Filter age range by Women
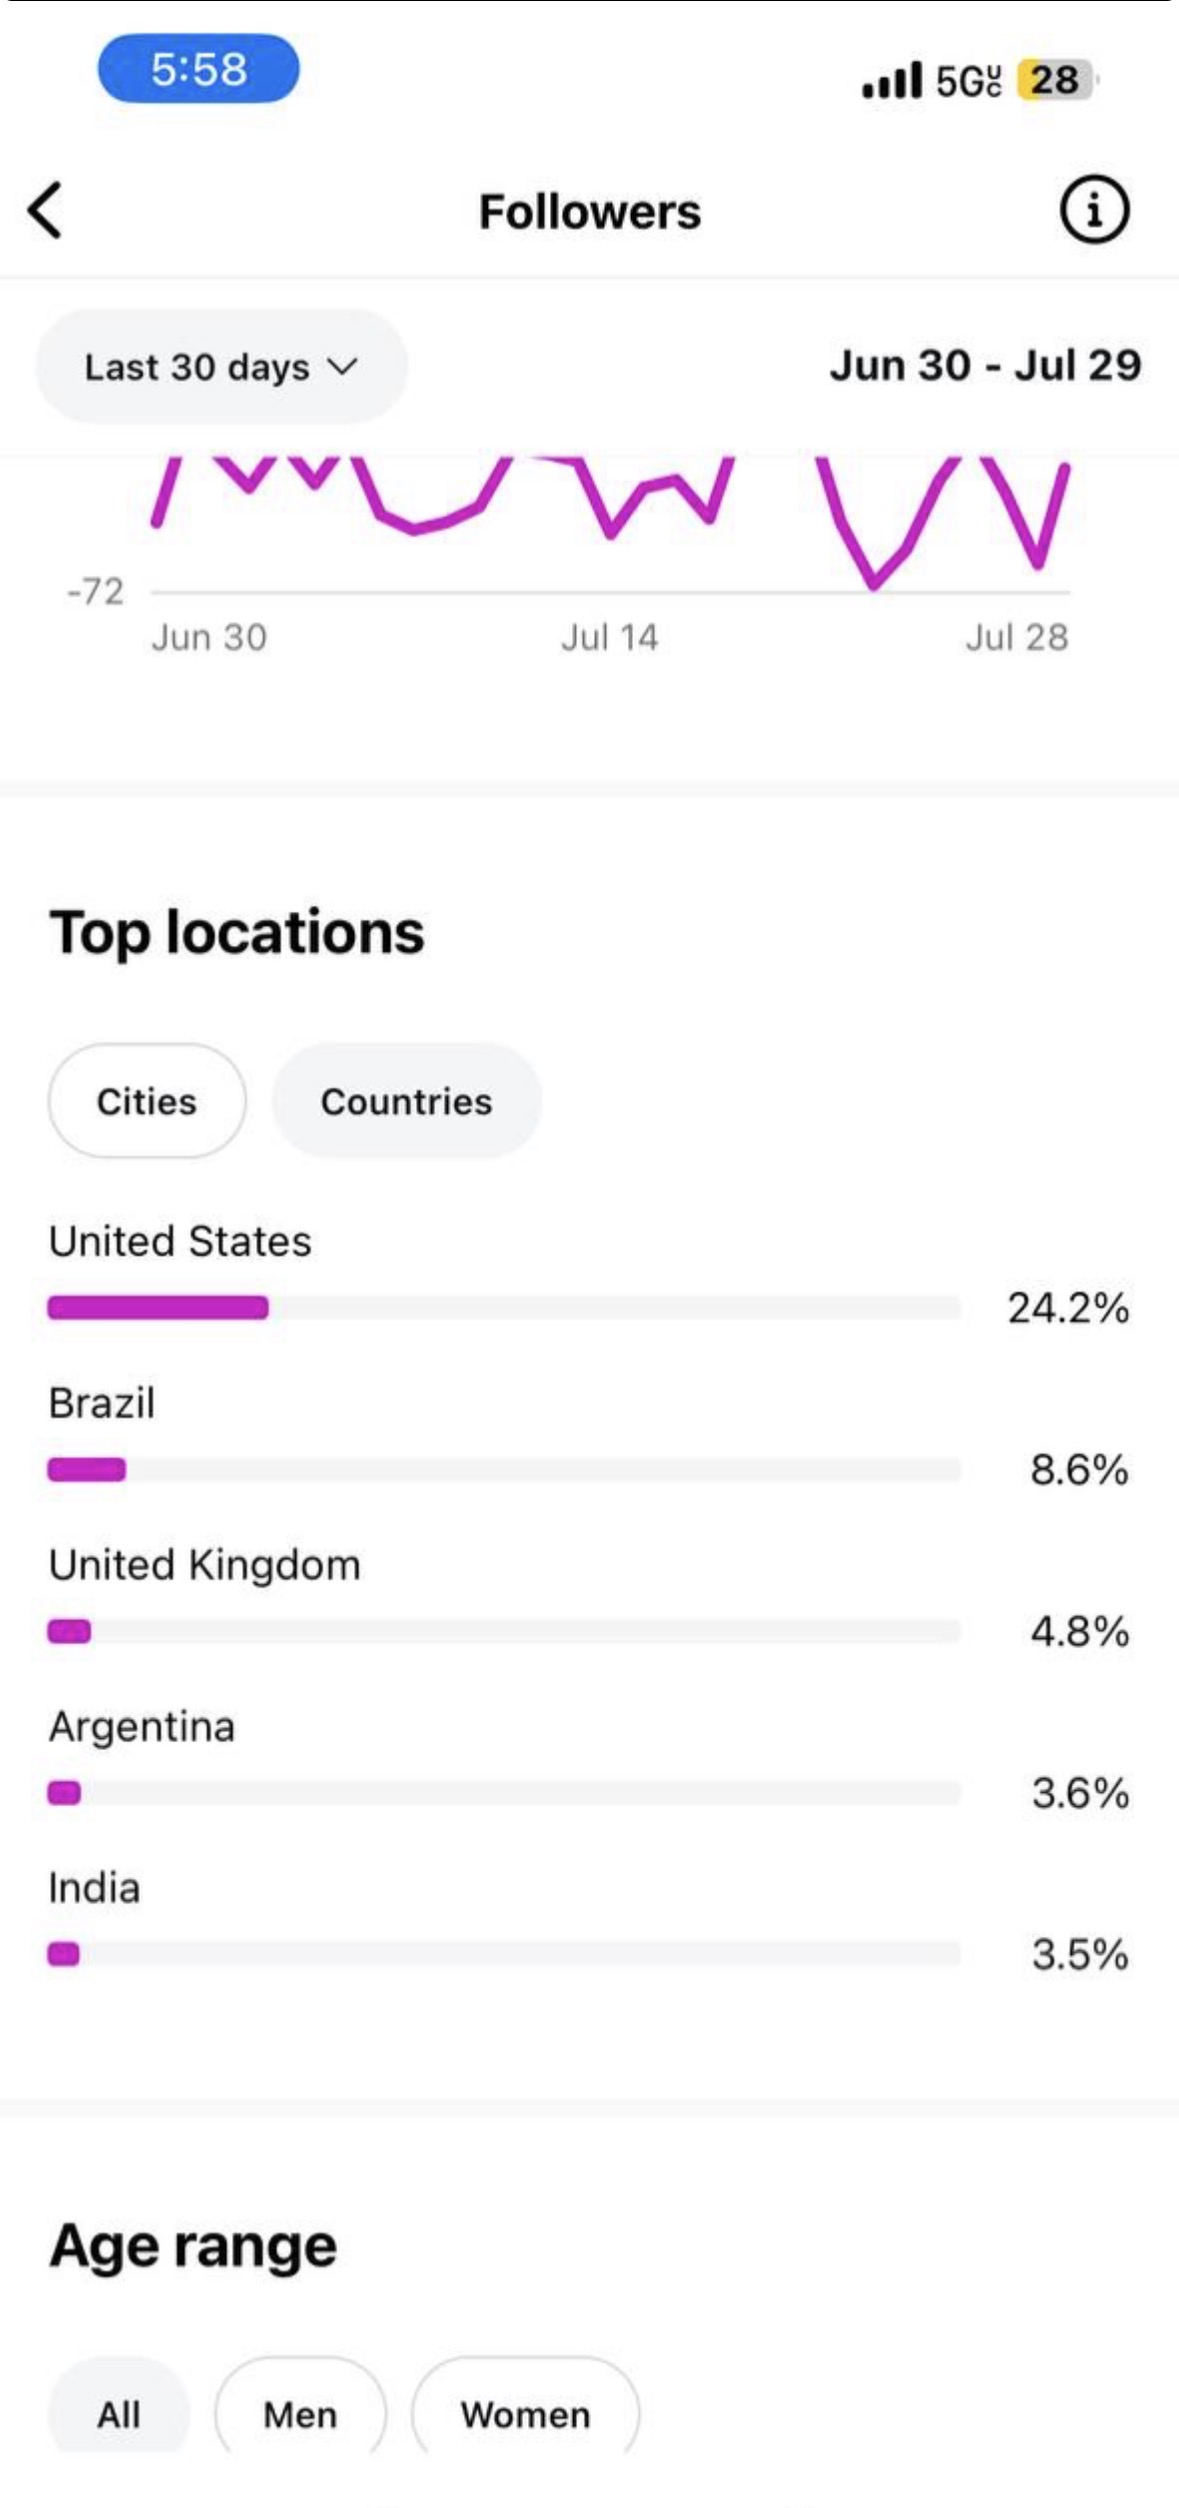 pyautogui.click(x=525, y=2414)
